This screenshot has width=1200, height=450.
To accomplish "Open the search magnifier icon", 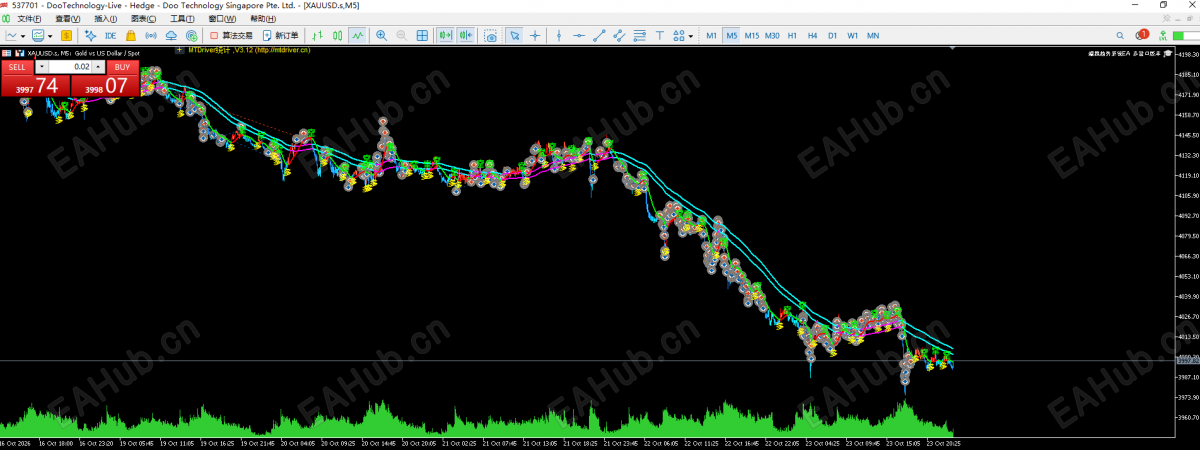I will pos(1120,35).
